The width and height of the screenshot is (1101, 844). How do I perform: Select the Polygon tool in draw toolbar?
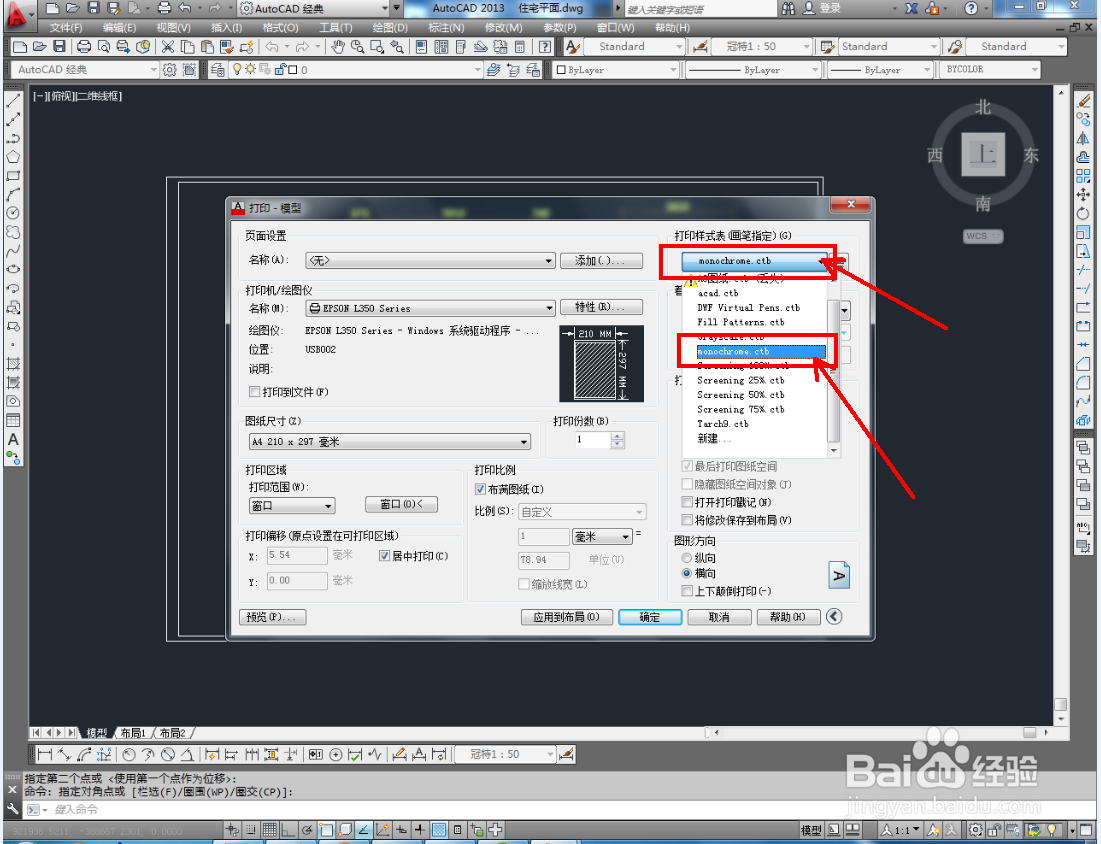click(x=13, y=157)
